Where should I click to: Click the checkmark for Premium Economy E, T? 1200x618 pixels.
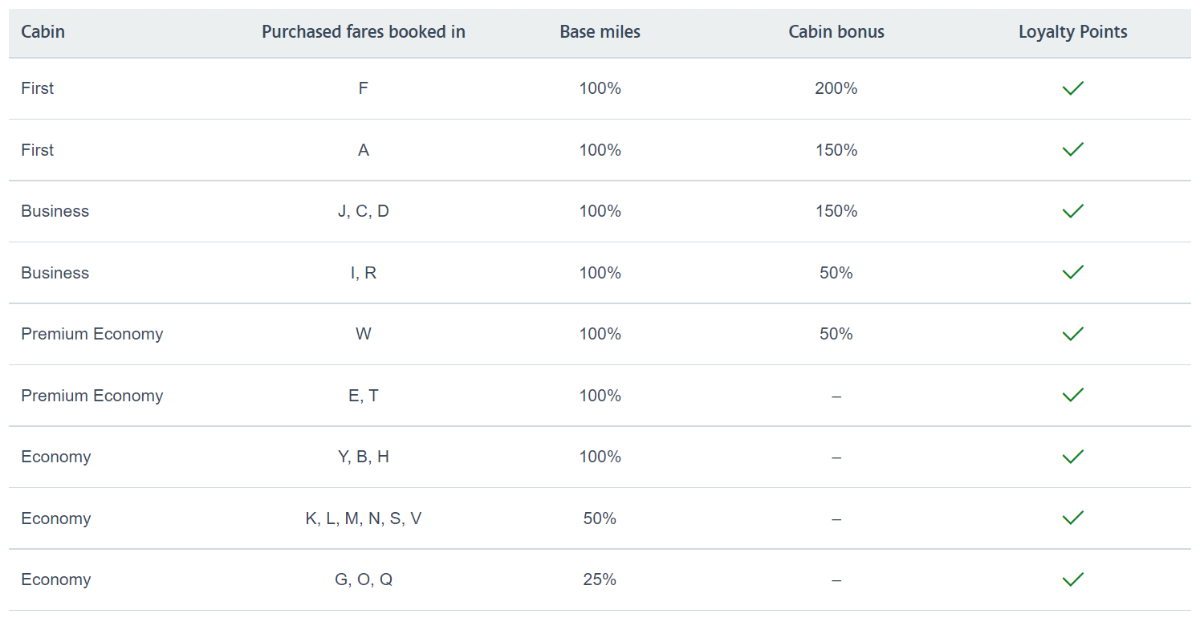tap(1073, 395)
